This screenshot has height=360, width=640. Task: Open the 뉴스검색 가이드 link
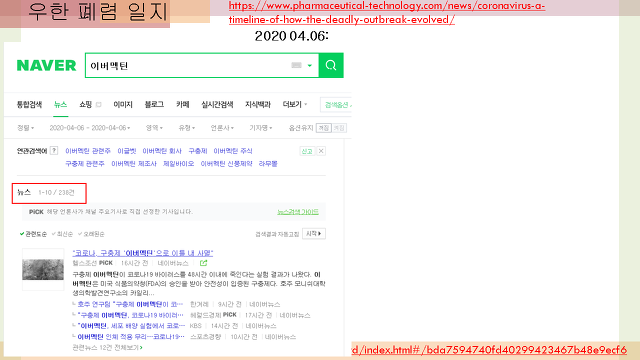(x=298, y=212)
